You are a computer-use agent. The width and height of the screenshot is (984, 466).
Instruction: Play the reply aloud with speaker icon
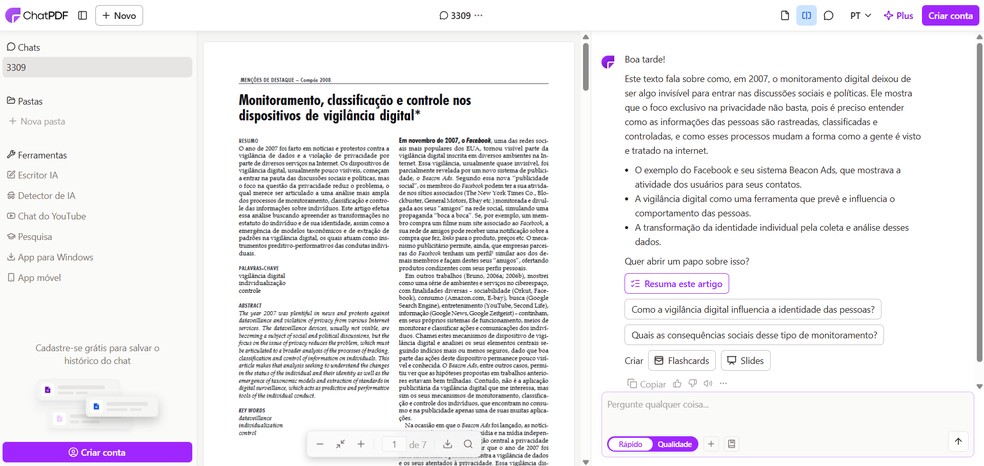tap(708, 383)
